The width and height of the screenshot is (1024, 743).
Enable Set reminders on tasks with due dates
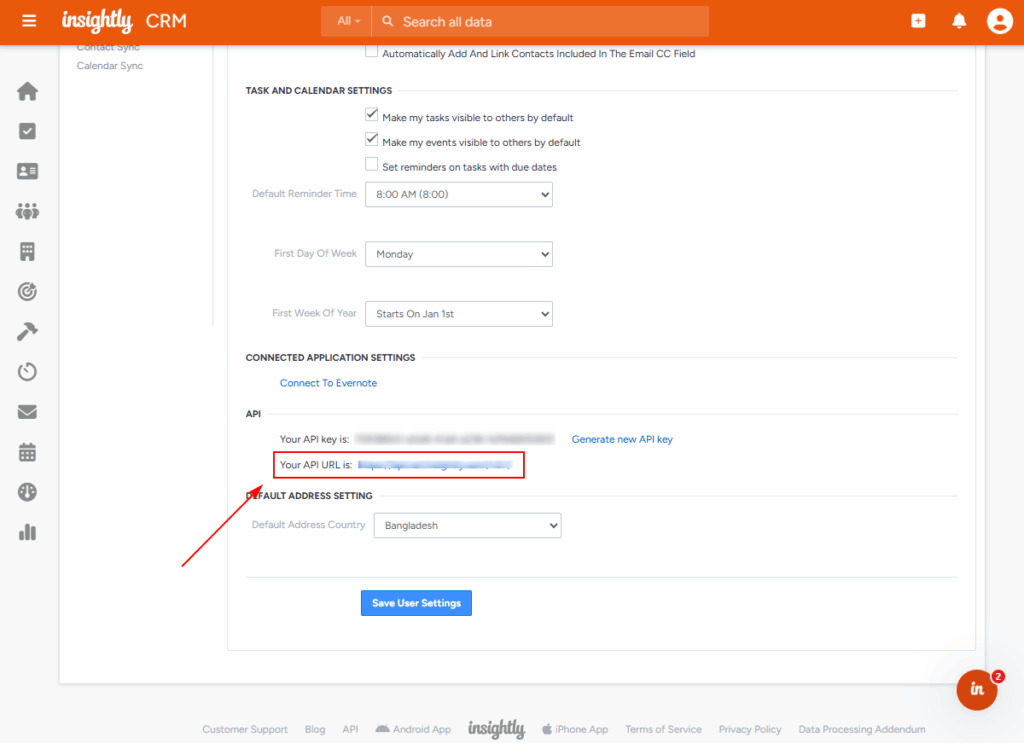[x=372, y=166]
